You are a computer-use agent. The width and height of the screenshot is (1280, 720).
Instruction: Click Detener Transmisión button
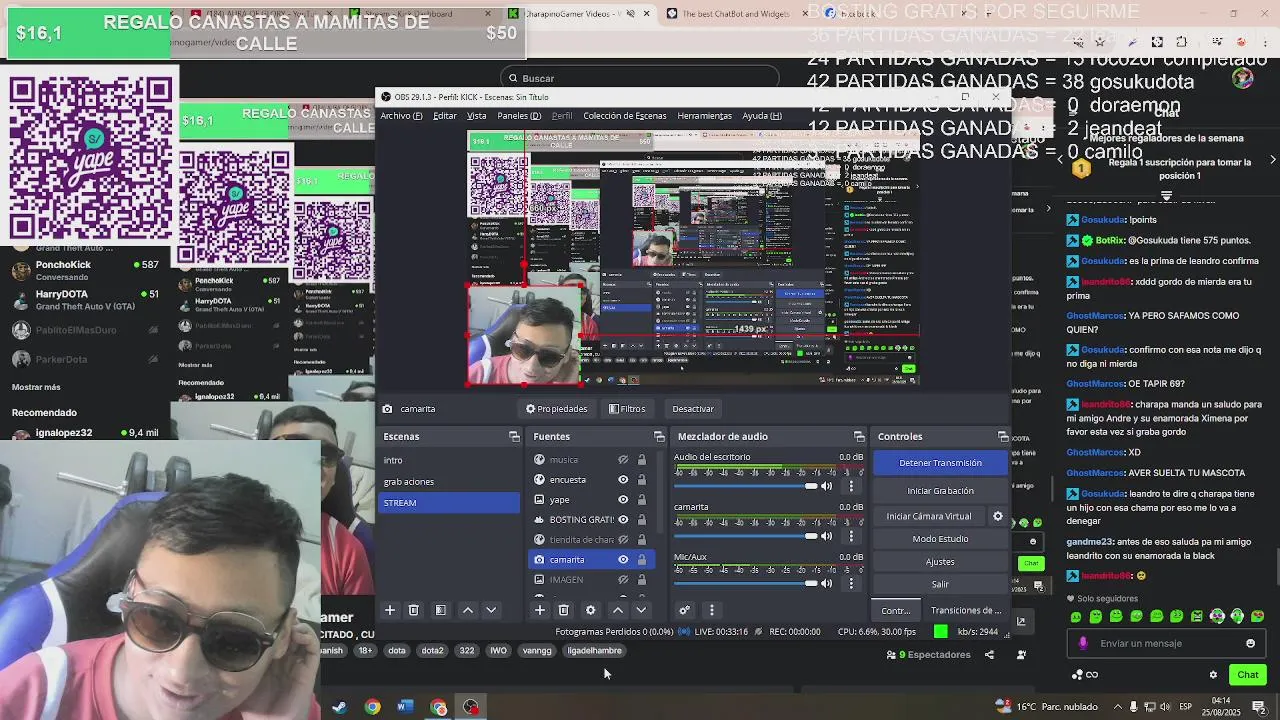click(x=940, y=463)
